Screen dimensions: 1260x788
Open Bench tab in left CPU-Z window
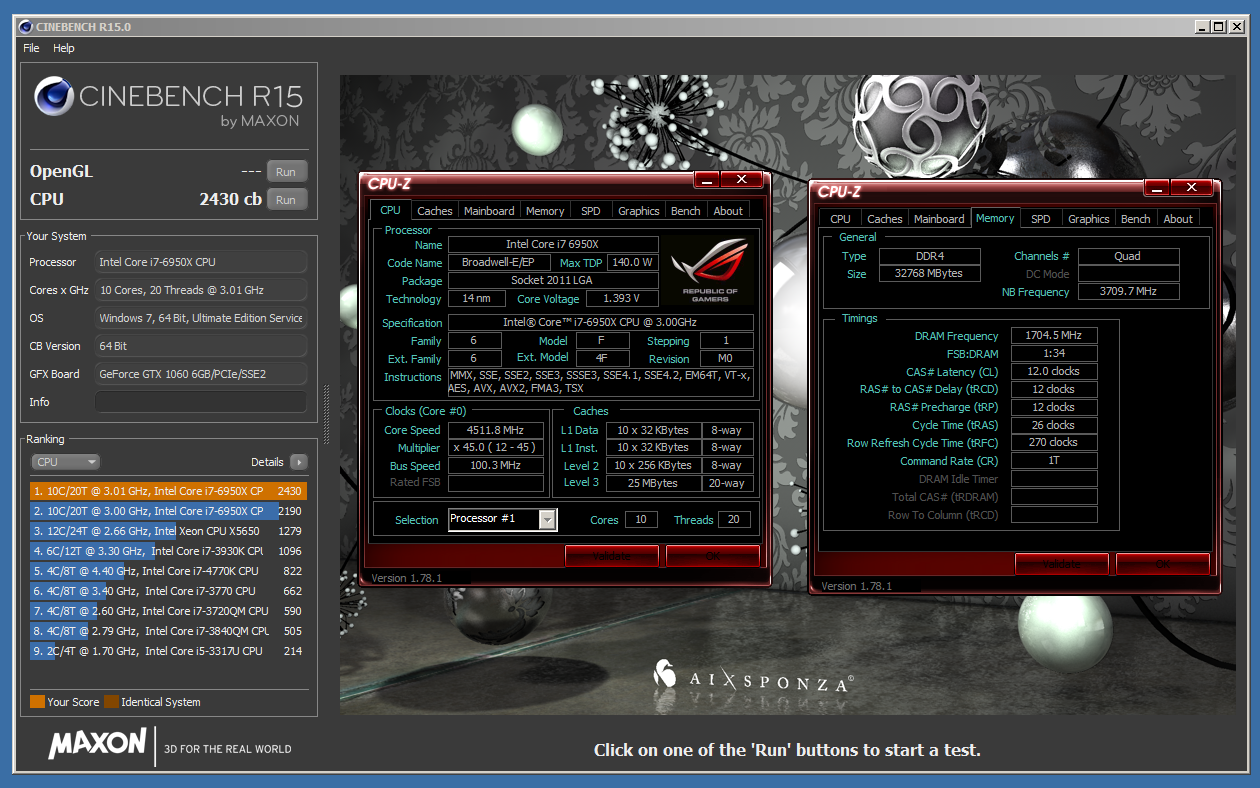pyautogui.click(x=685, y=211)
